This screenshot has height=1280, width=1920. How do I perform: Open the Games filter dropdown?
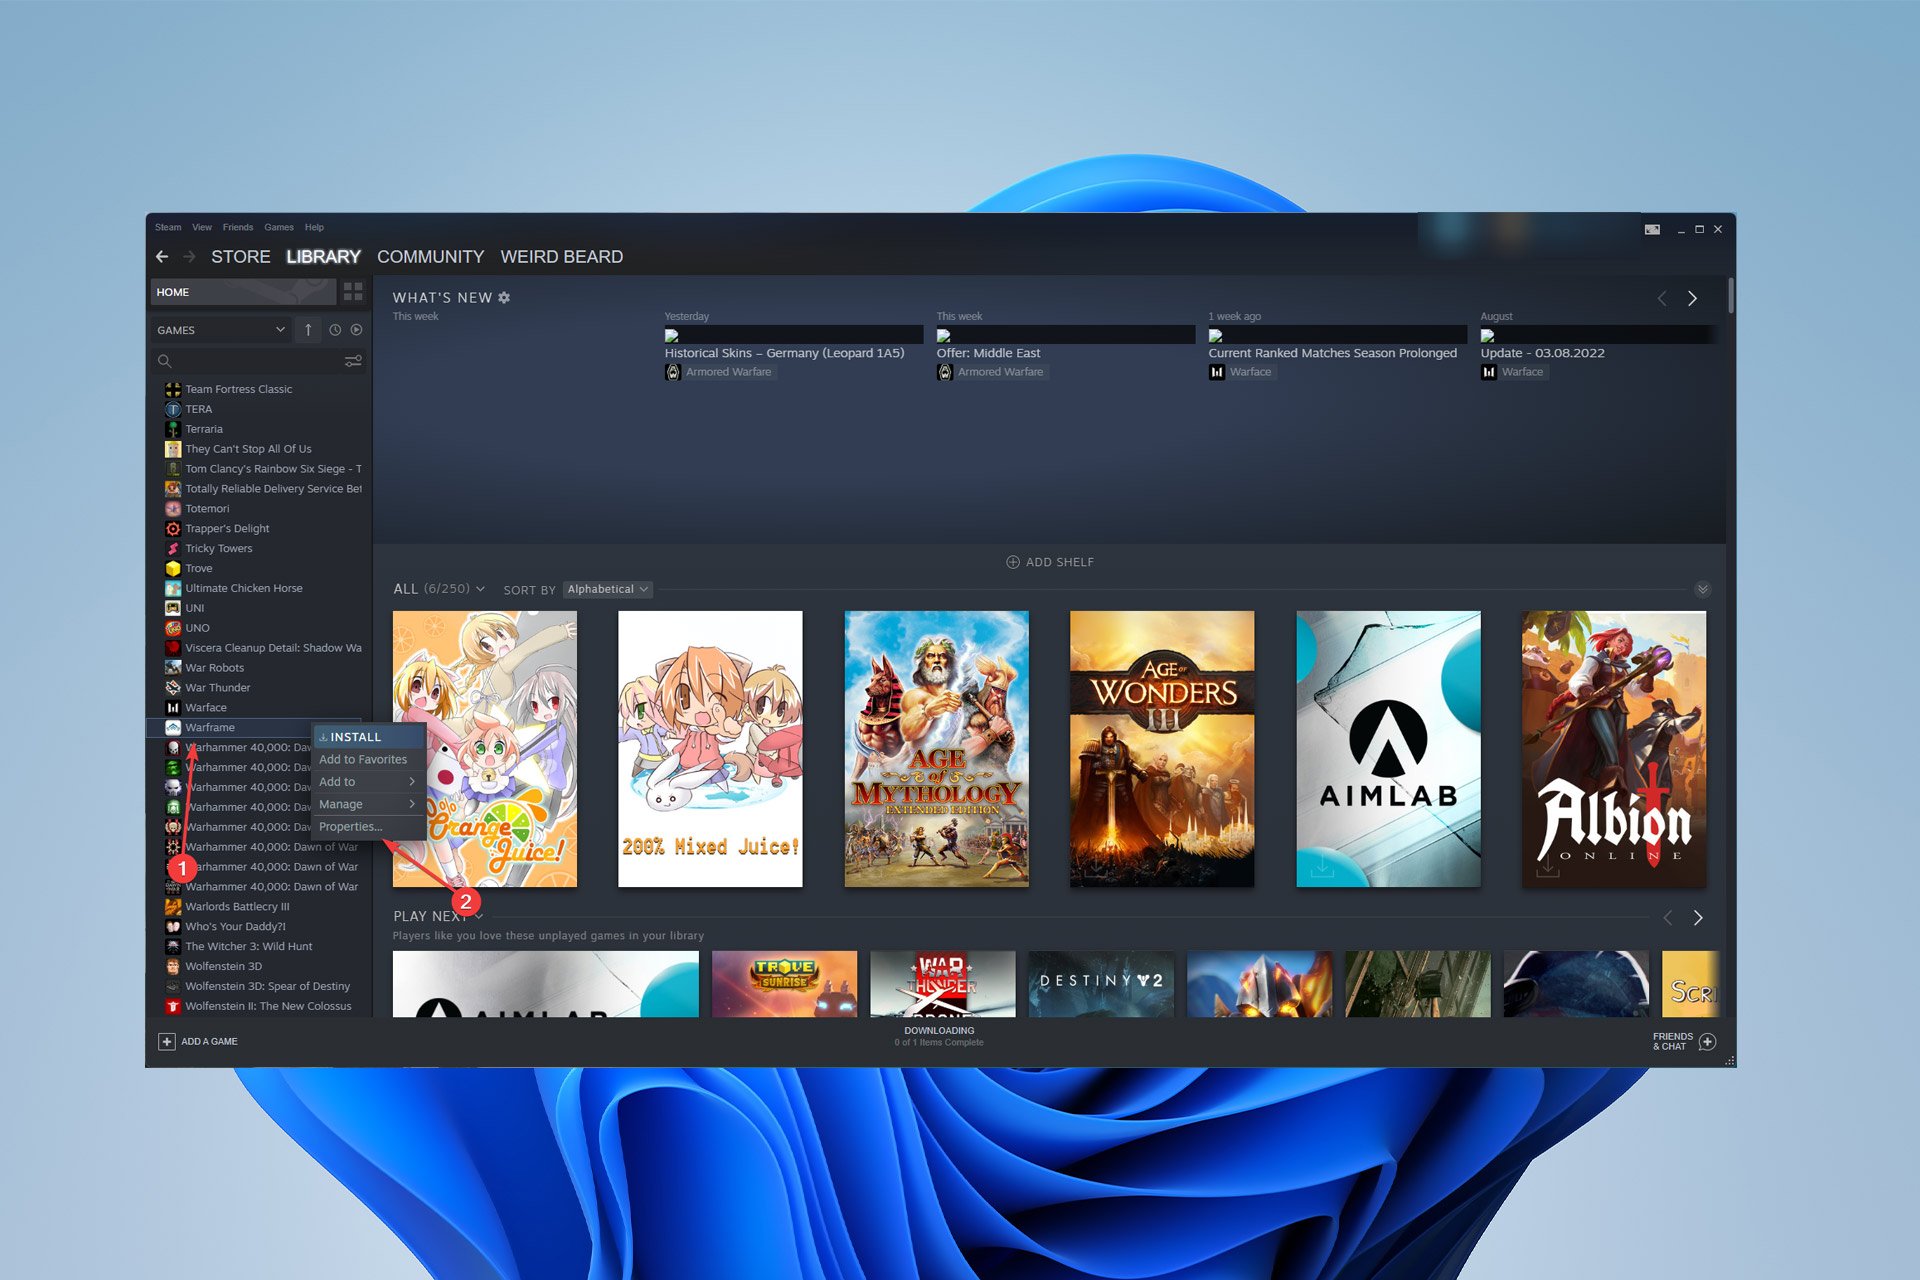(221, 330)
